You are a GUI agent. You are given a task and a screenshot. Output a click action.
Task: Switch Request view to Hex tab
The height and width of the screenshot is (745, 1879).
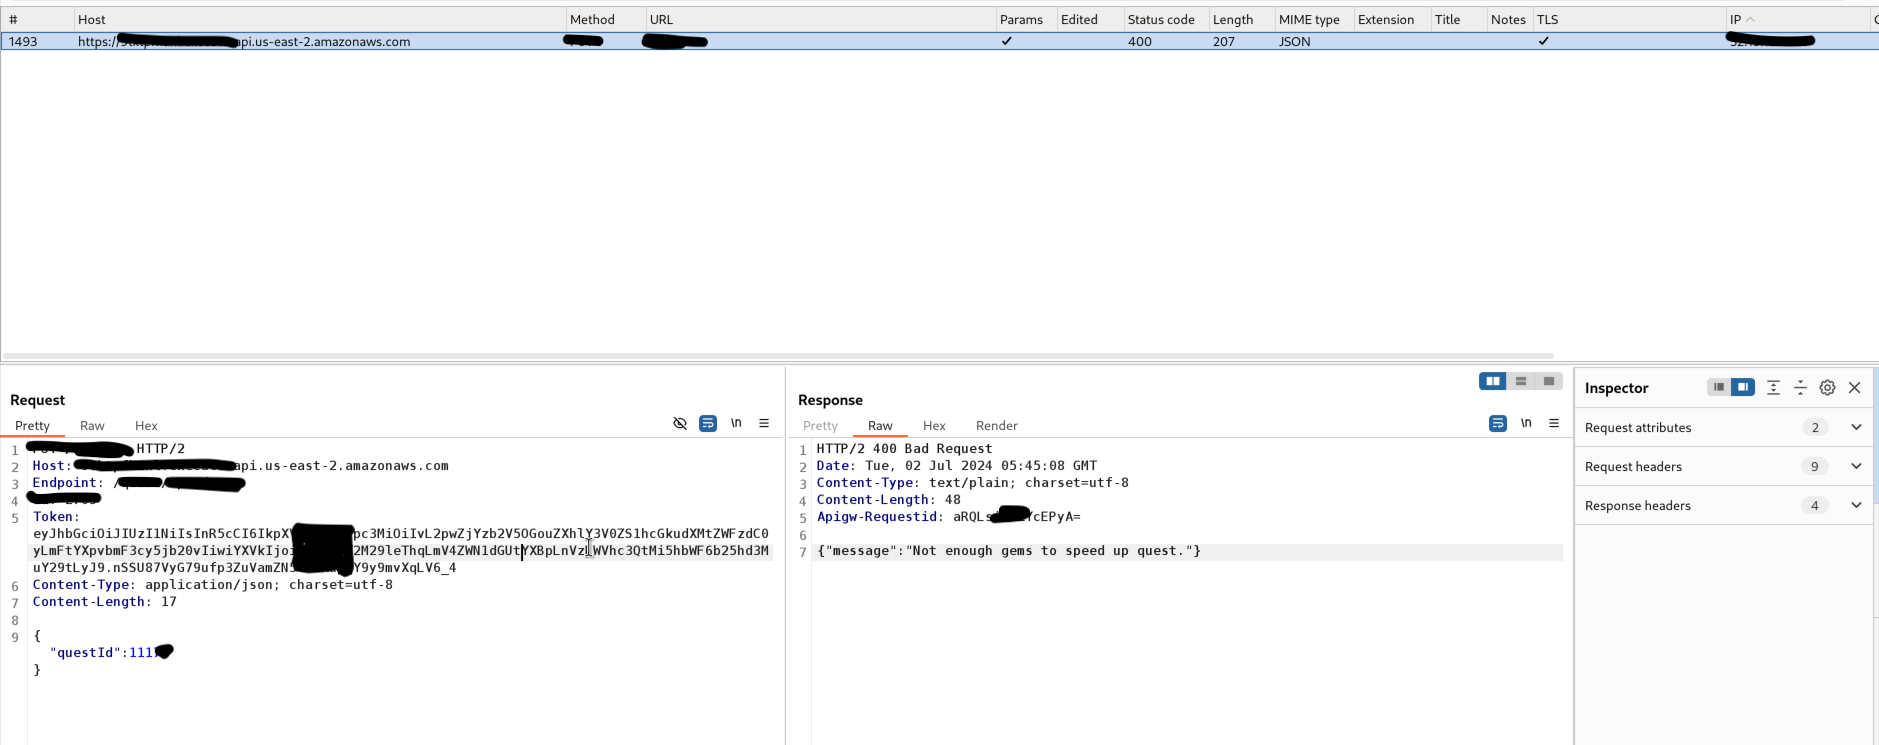[x=146, y=425]
